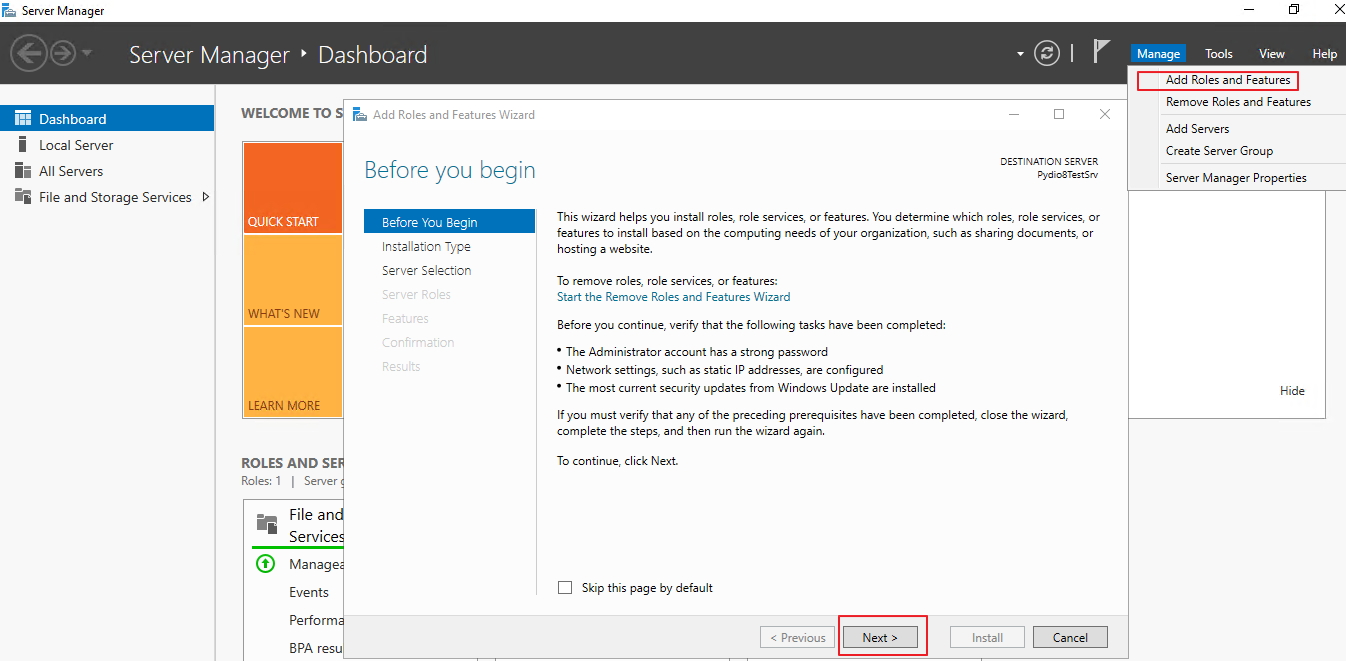Click the All Servers icon in sidebar

click(22, 170)
